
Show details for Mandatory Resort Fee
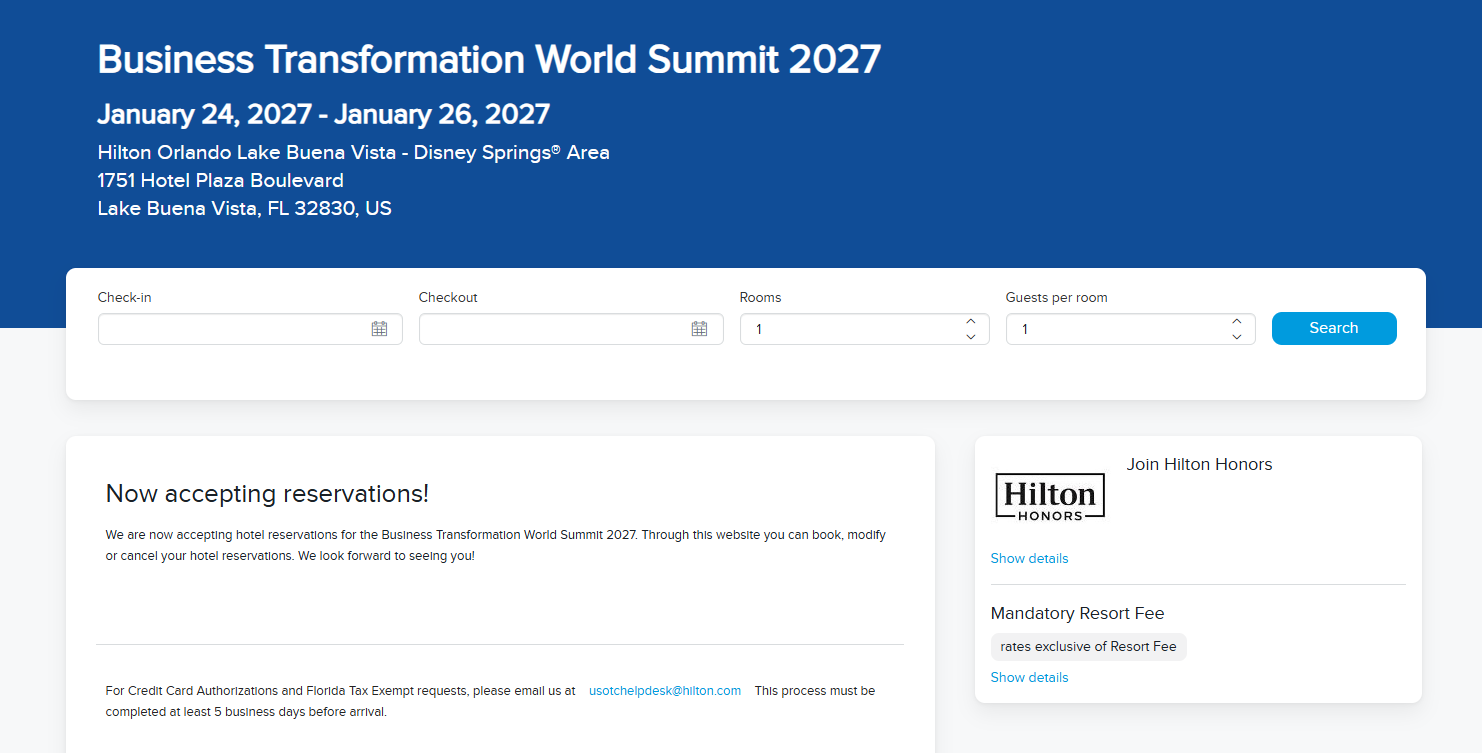pos(1029,678)
